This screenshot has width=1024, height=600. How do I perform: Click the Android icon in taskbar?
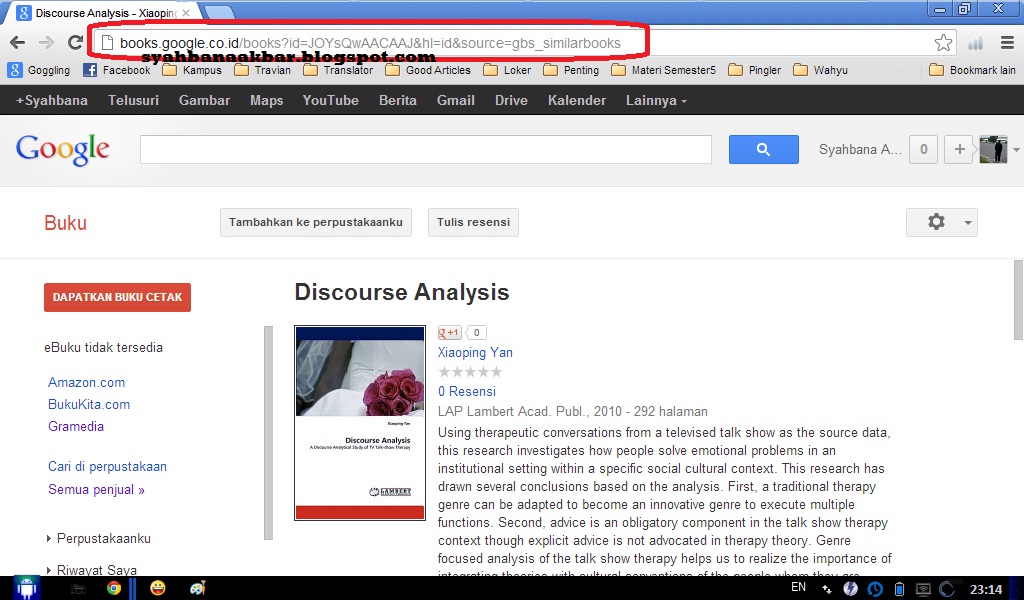26,588
